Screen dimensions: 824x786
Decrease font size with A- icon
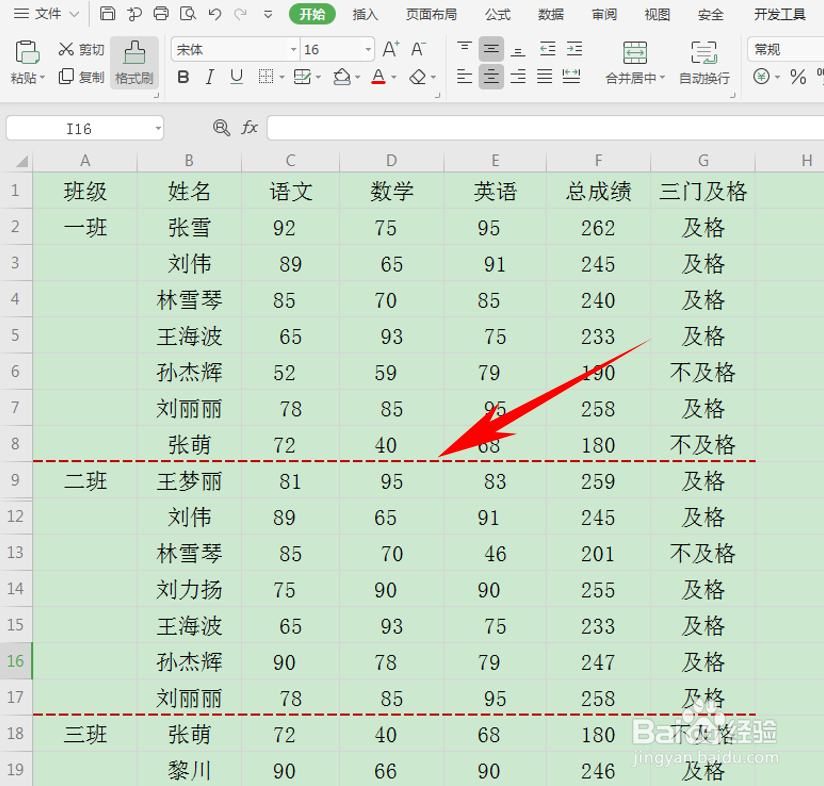418,49
